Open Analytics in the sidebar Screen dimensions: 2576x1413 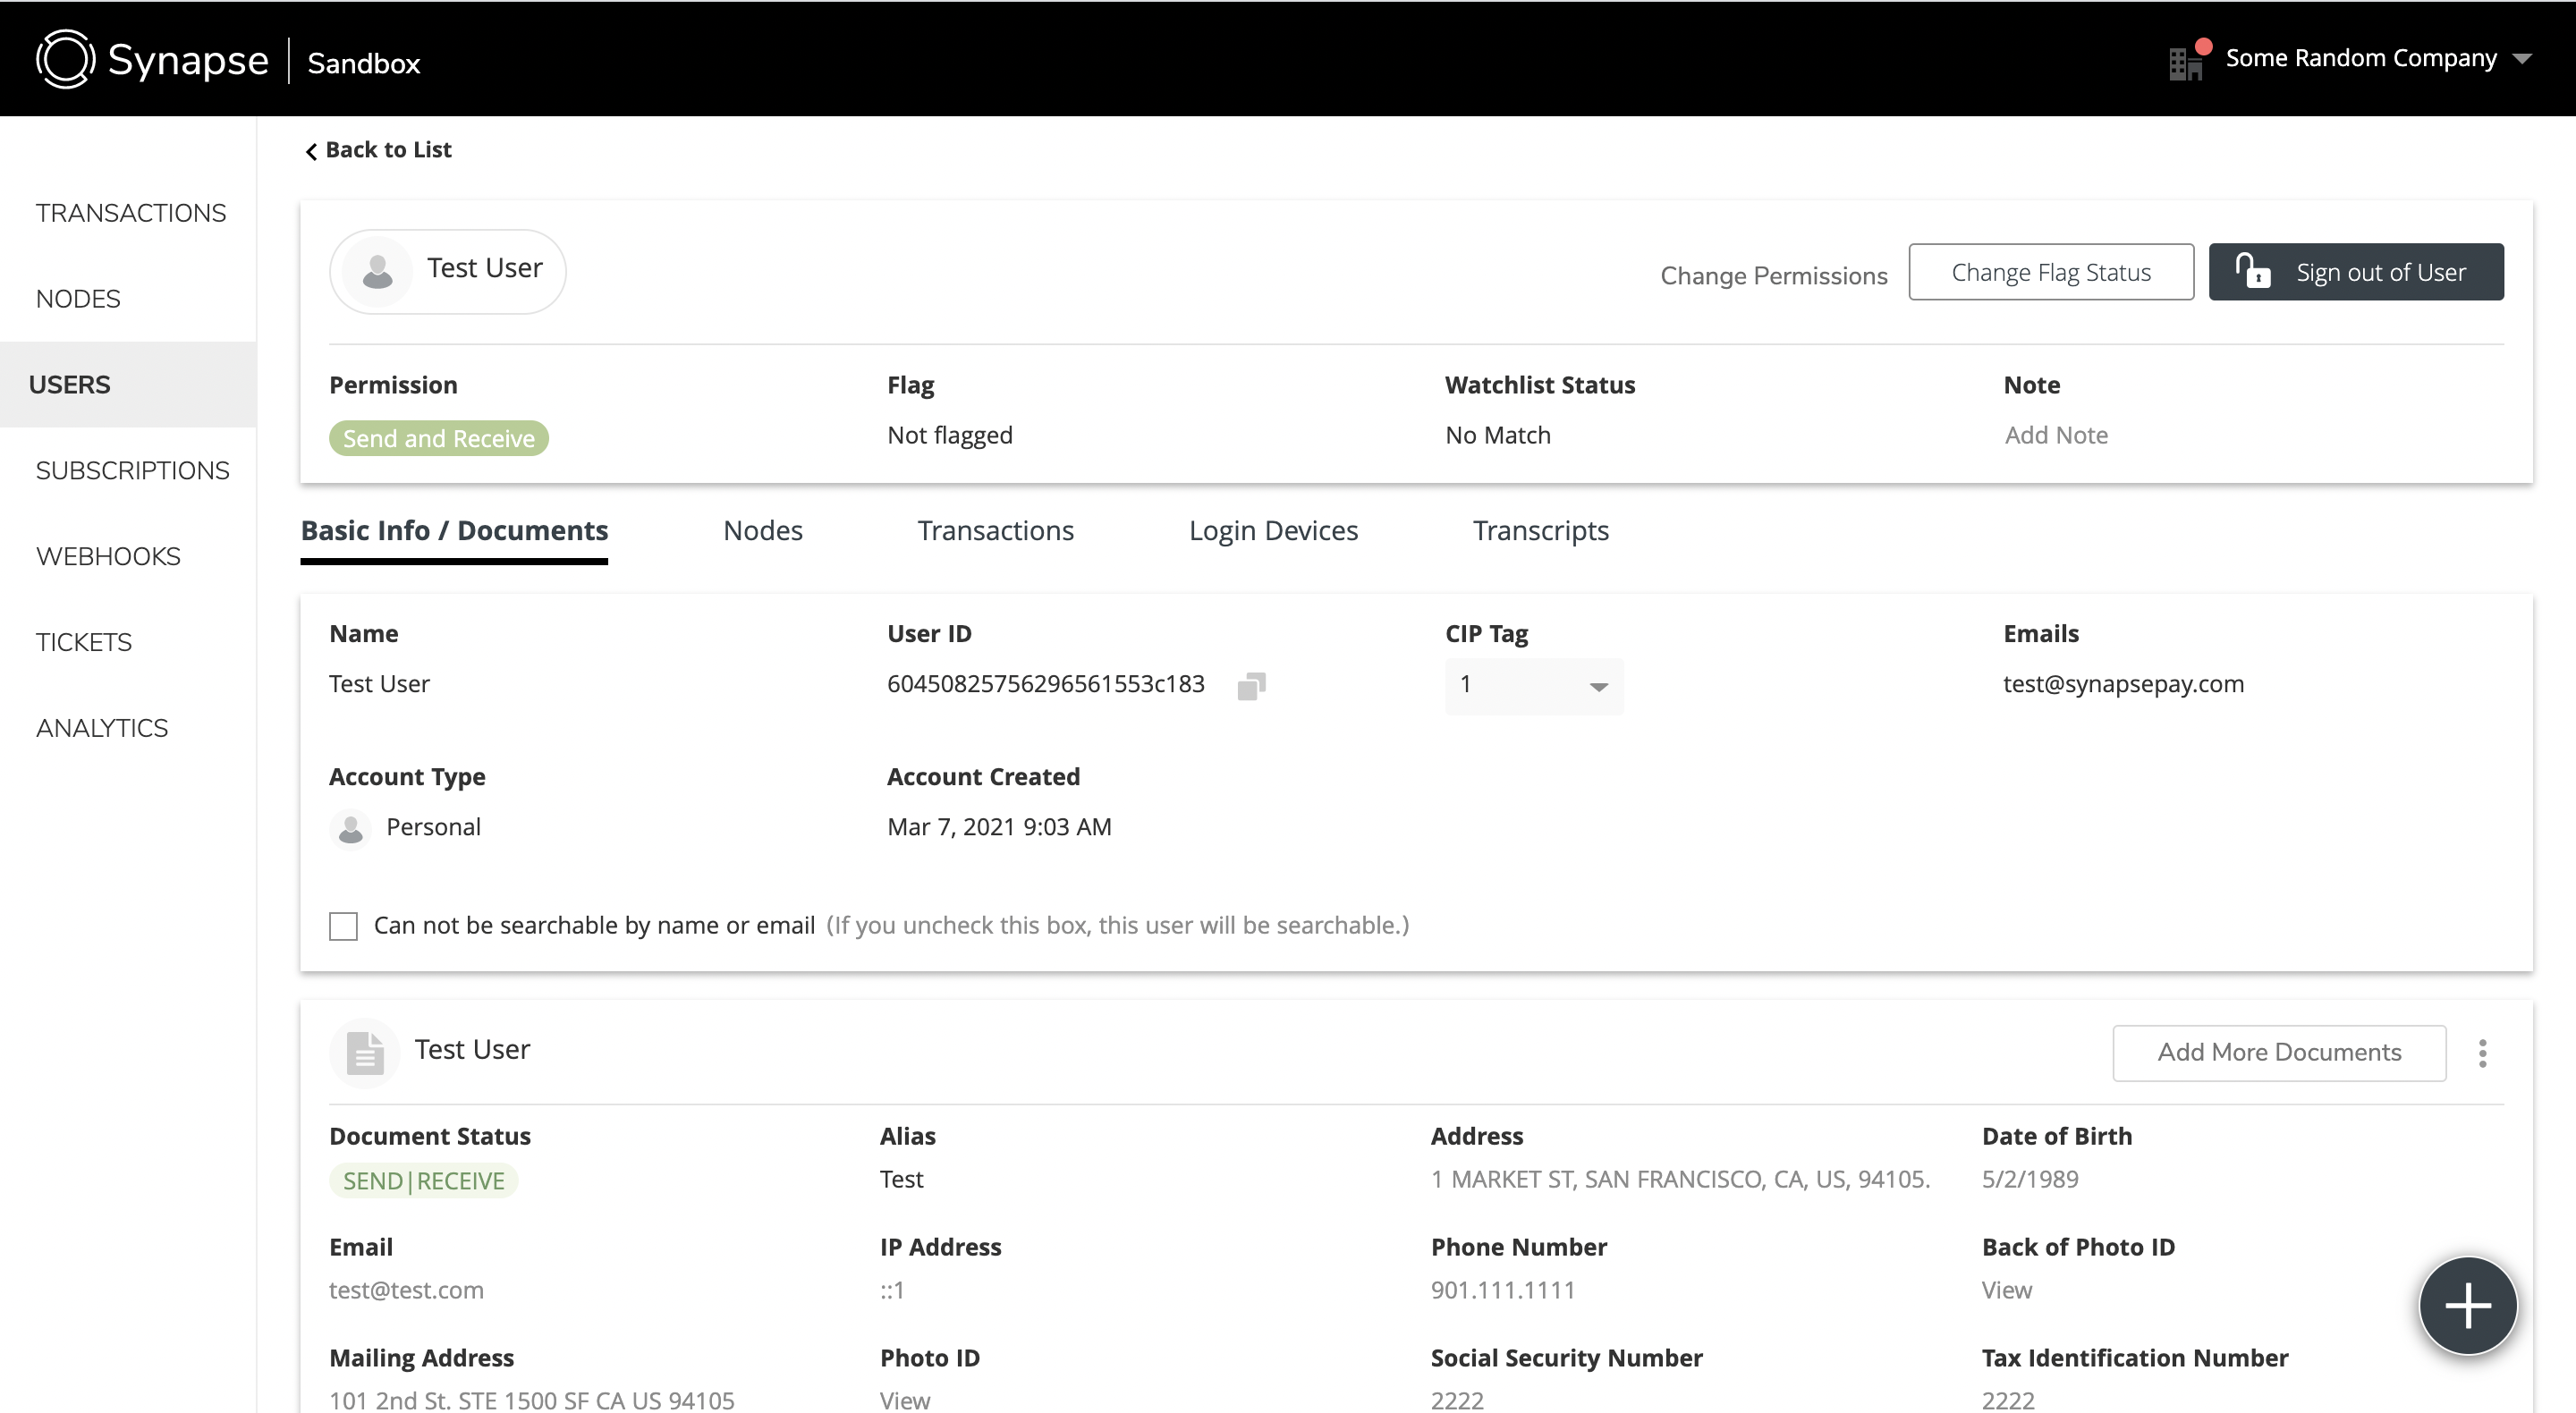tap(102, 729)
